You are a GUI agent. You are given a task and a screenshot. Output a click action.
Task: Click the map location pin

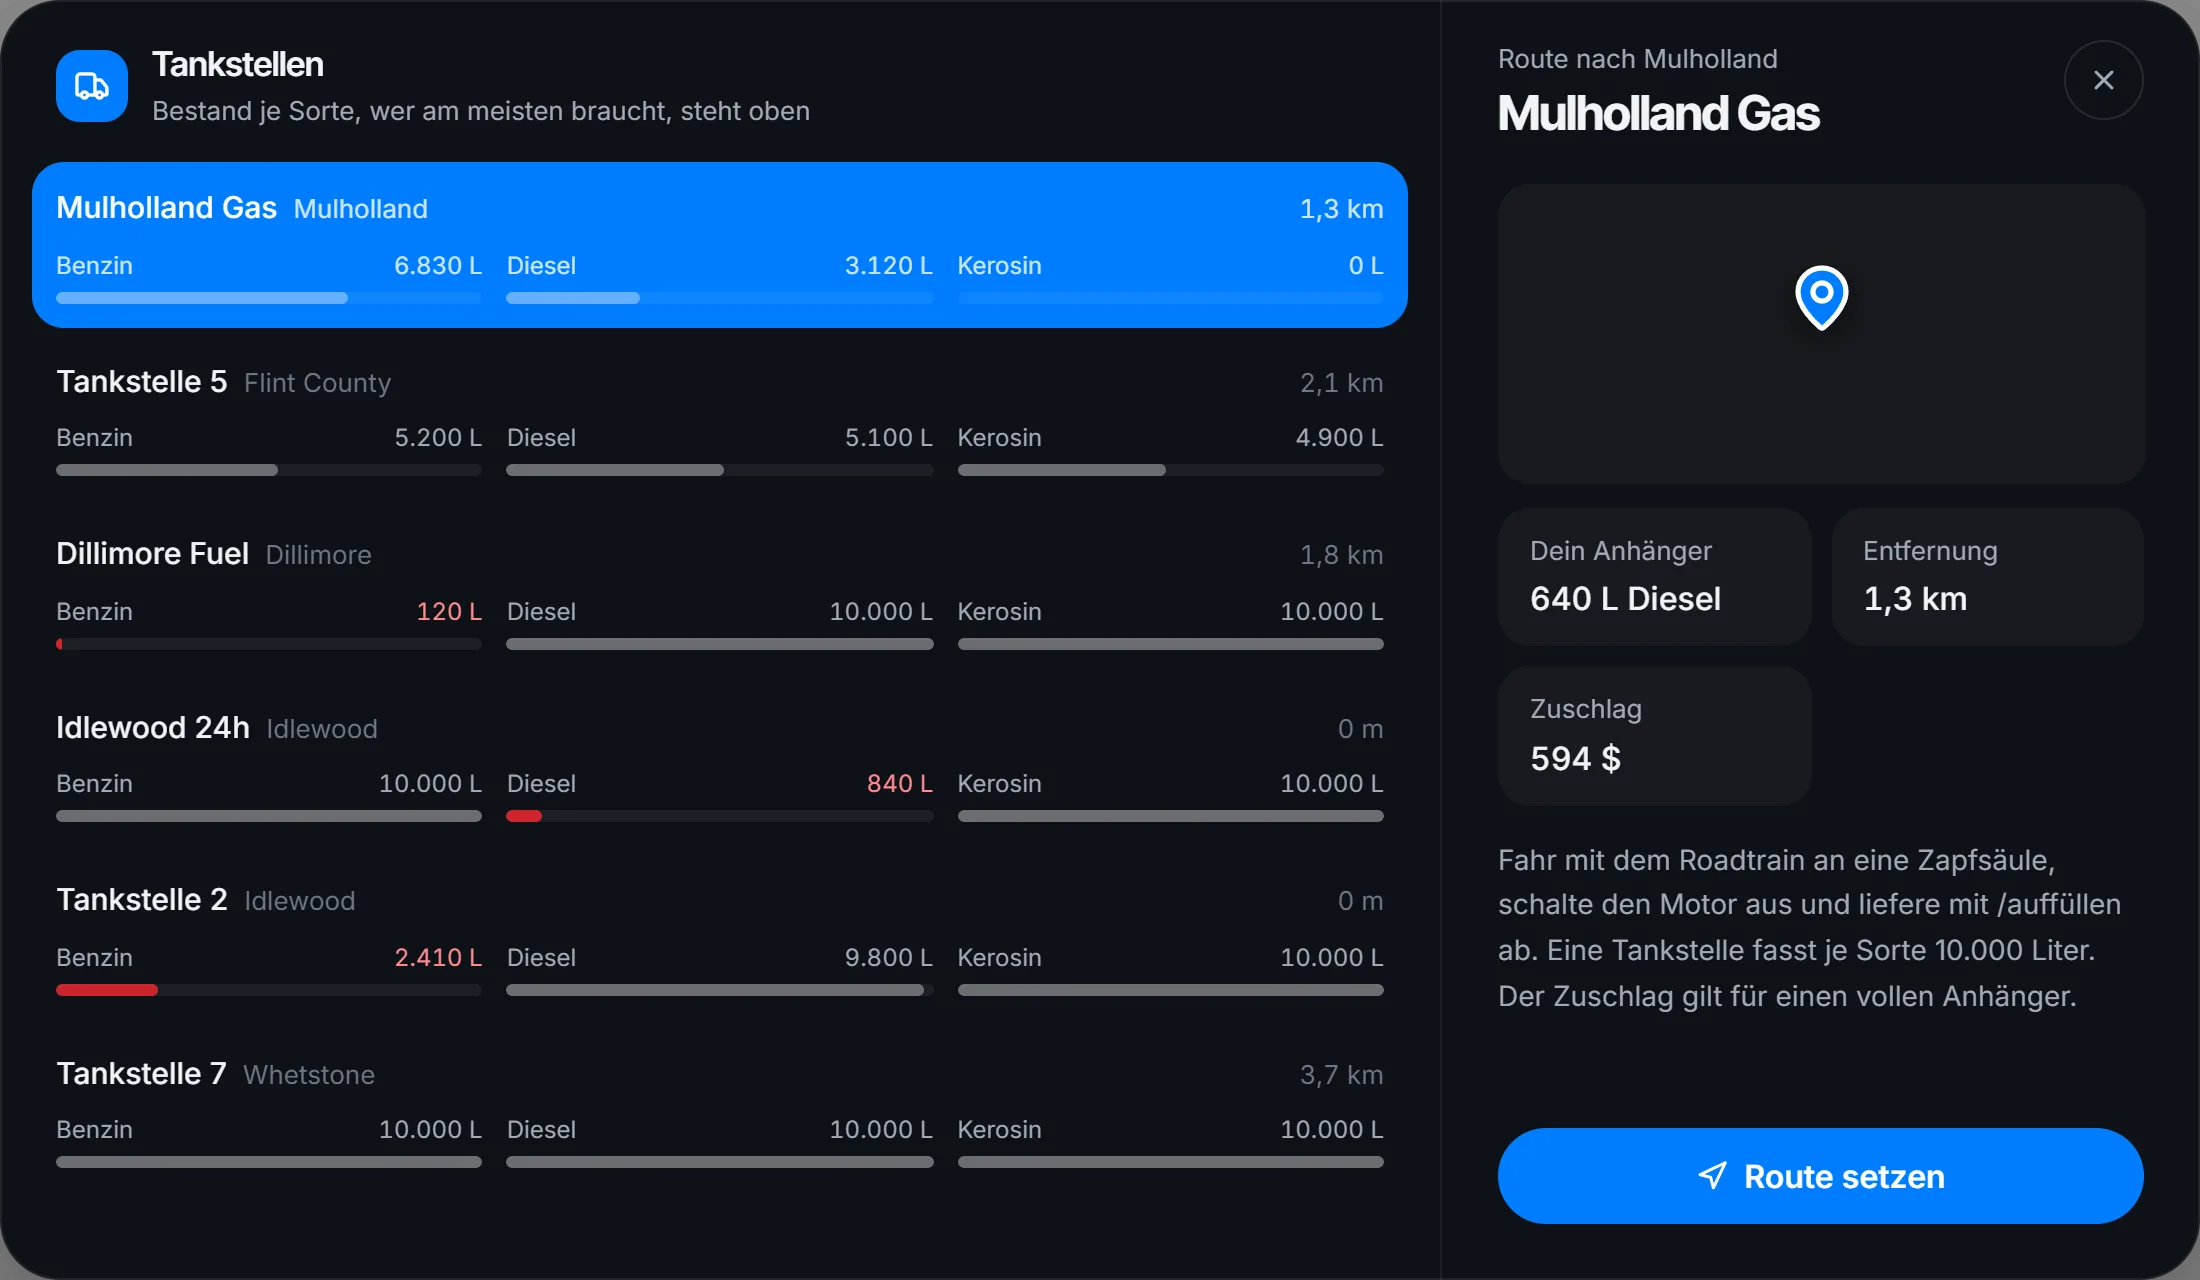click(x=1821, y=297)
